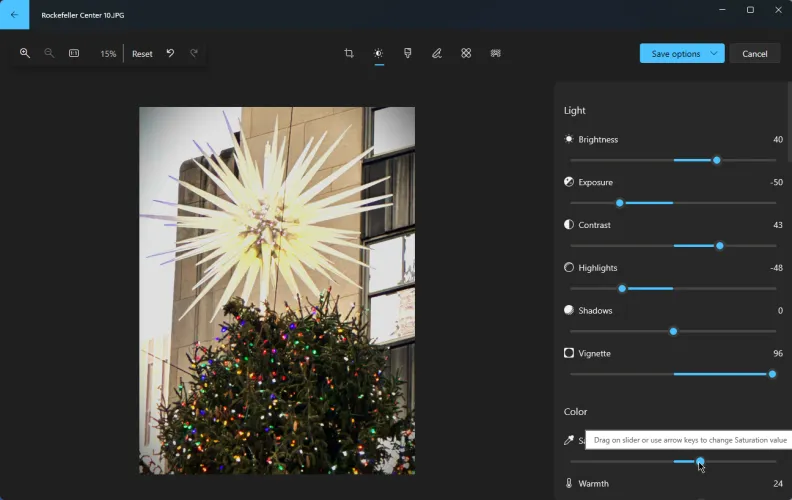Open the Filter tool
This screenshot has width=792, height=500.
click(x=407, y=53)
